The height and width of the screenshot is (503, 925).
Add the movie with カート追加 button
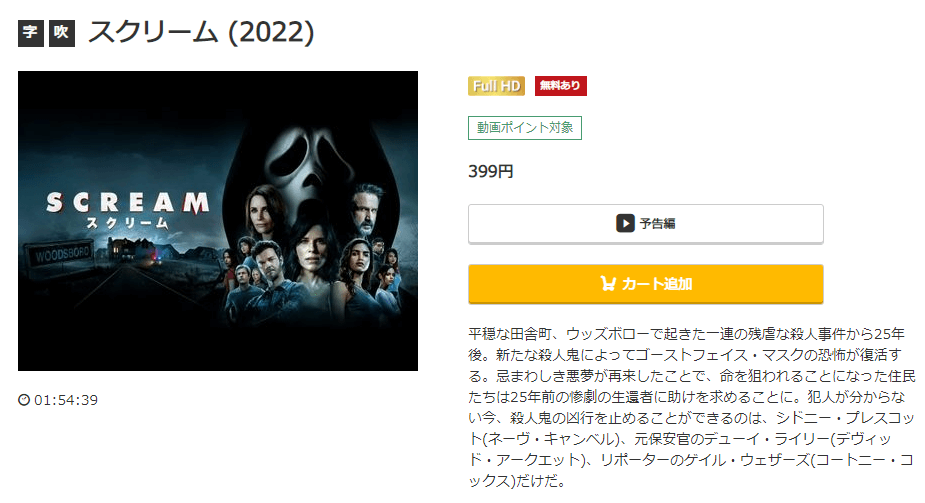(645, 284)
